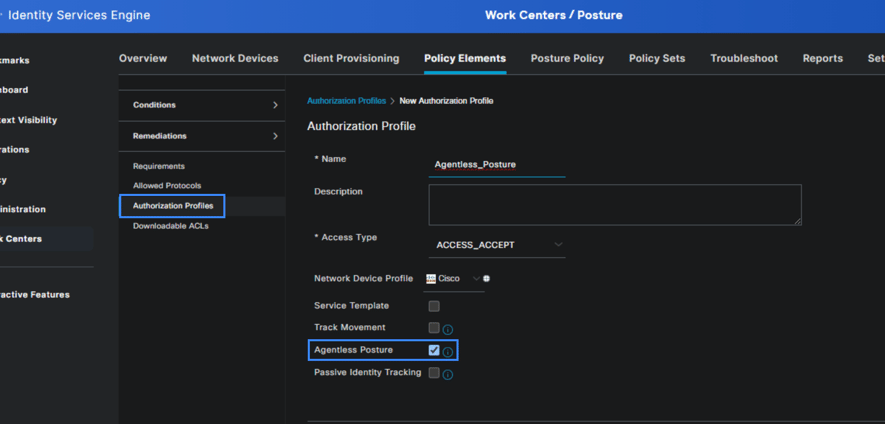Viewport: 885px width, 424px height.
Task: Click the Authorization Profile heading
Action: click(x=361, y=126)
